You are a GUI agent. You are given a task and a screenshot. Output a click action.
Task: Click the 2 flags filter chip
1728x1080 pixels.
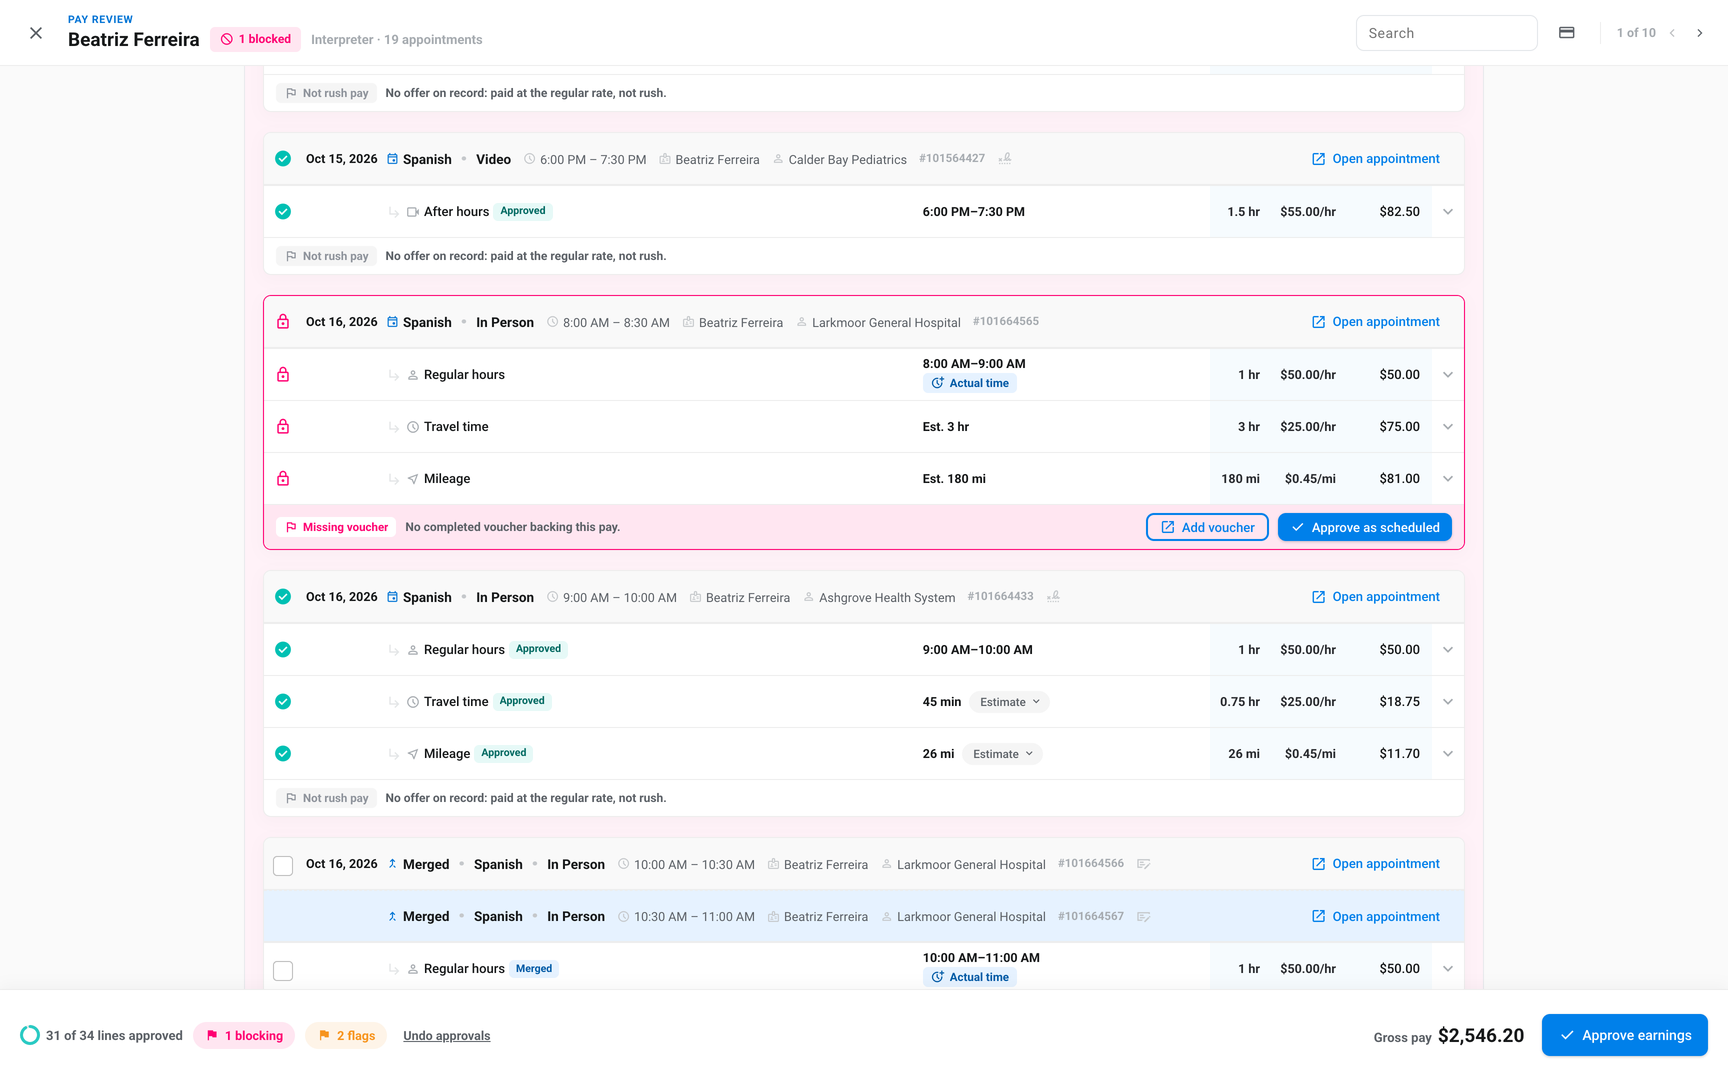pos(346,1036)
